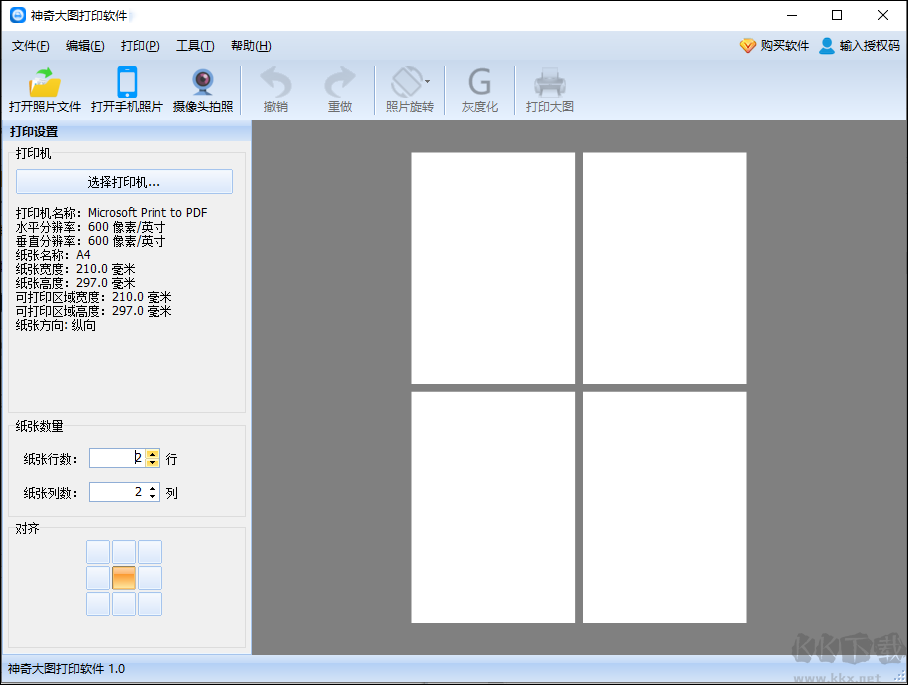Decrease paper column count with down arrow
Image resolution: width=908 pixels, height=685 pixels.
click(x=152, y=497)
